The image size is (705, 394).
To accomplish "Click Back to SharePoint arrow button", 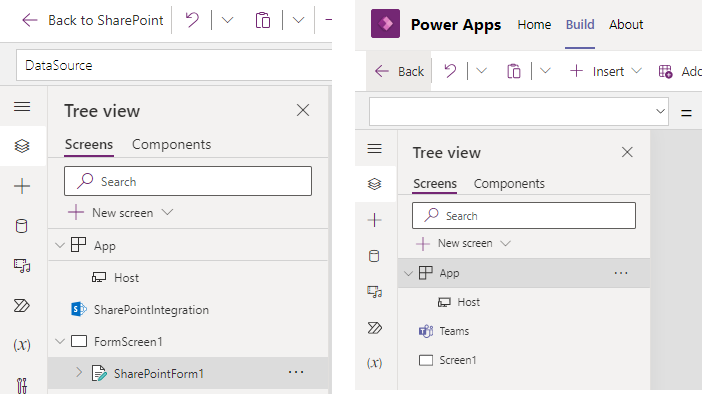I will click(30, 20).
